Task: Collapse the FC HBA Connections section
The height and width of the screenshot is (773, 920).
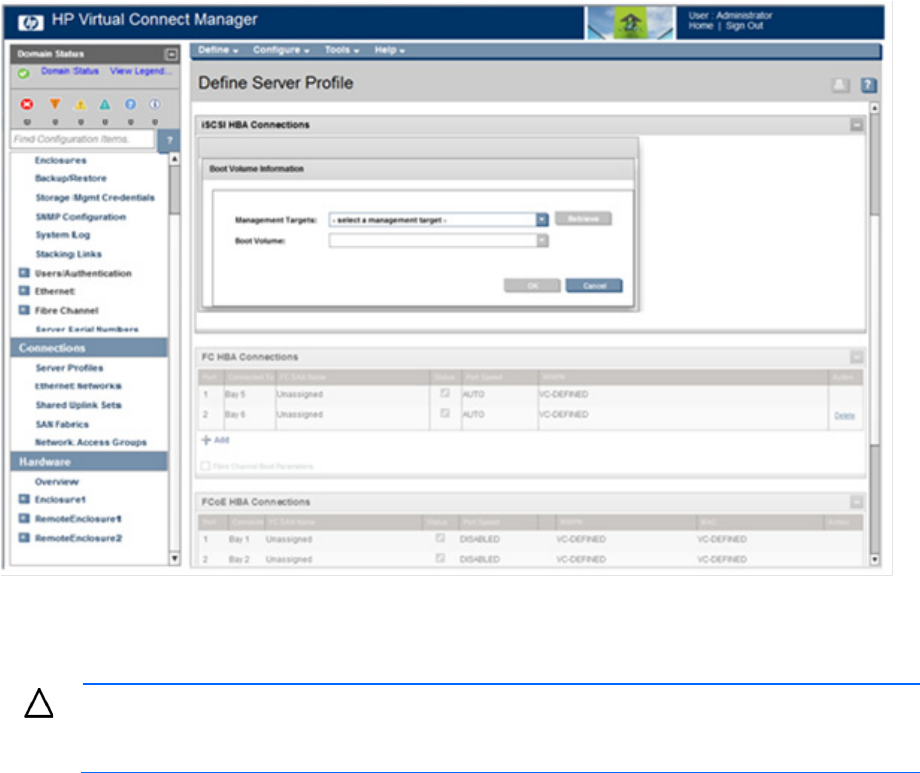Action: 857,357
